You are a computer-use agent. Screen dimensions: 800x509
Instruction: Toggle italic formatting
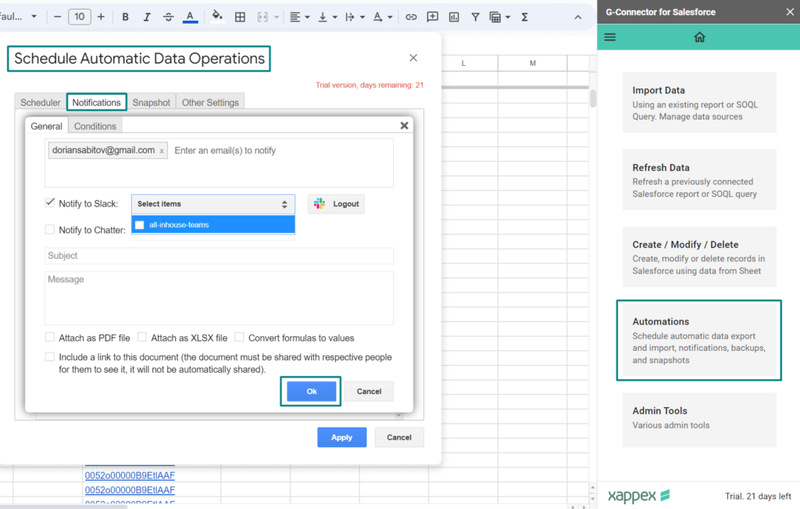coord(146,17)
